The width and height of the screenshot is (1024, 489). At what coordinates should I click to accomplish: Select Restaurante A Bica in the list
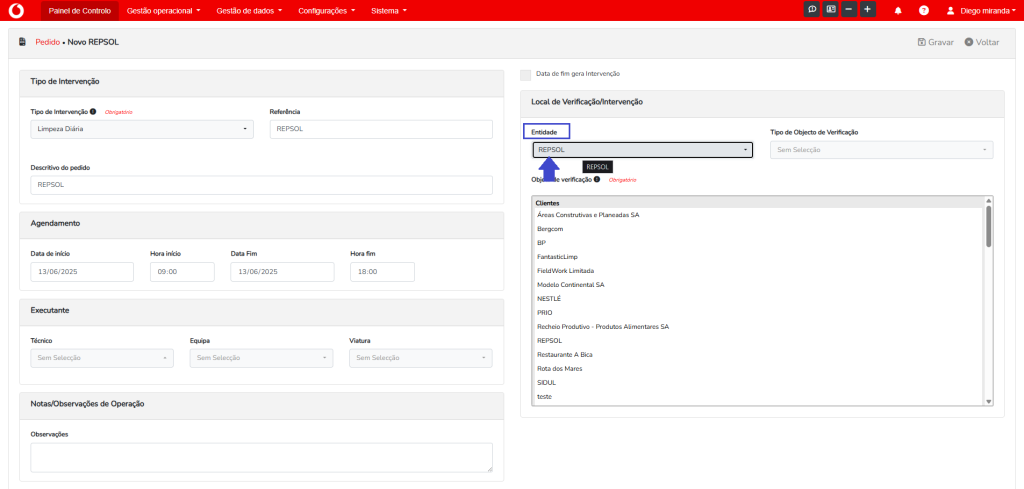[565, 355]
